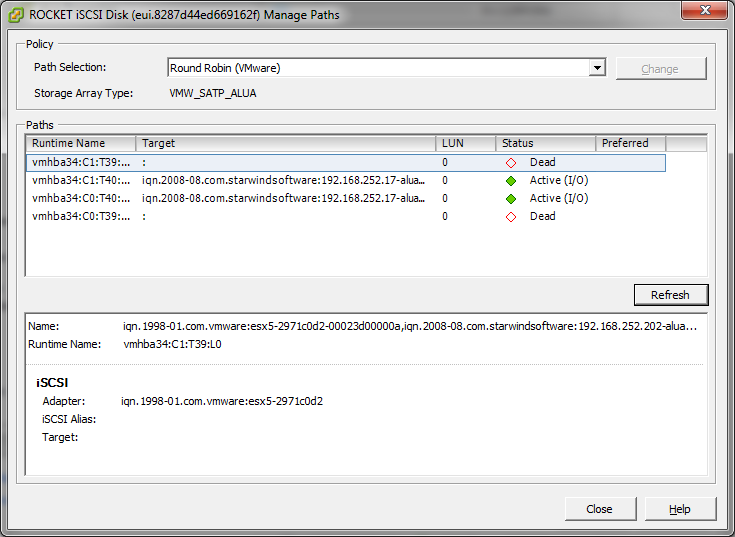The width and height of the screenshot is (735, 537).
Task: Open Help for Manage Paths
Action: pos(680,509)
